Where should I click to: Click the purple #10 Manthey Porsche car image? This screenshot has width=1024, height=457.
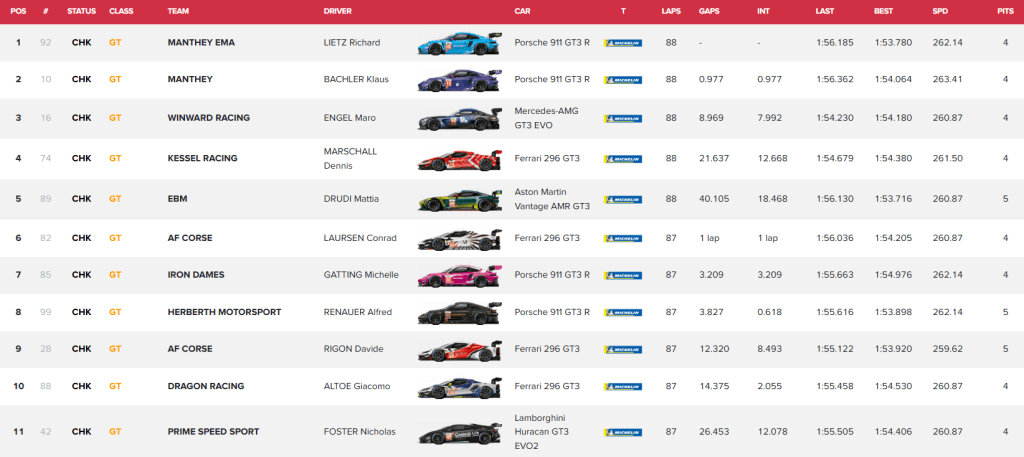click(x=460, y=80)
